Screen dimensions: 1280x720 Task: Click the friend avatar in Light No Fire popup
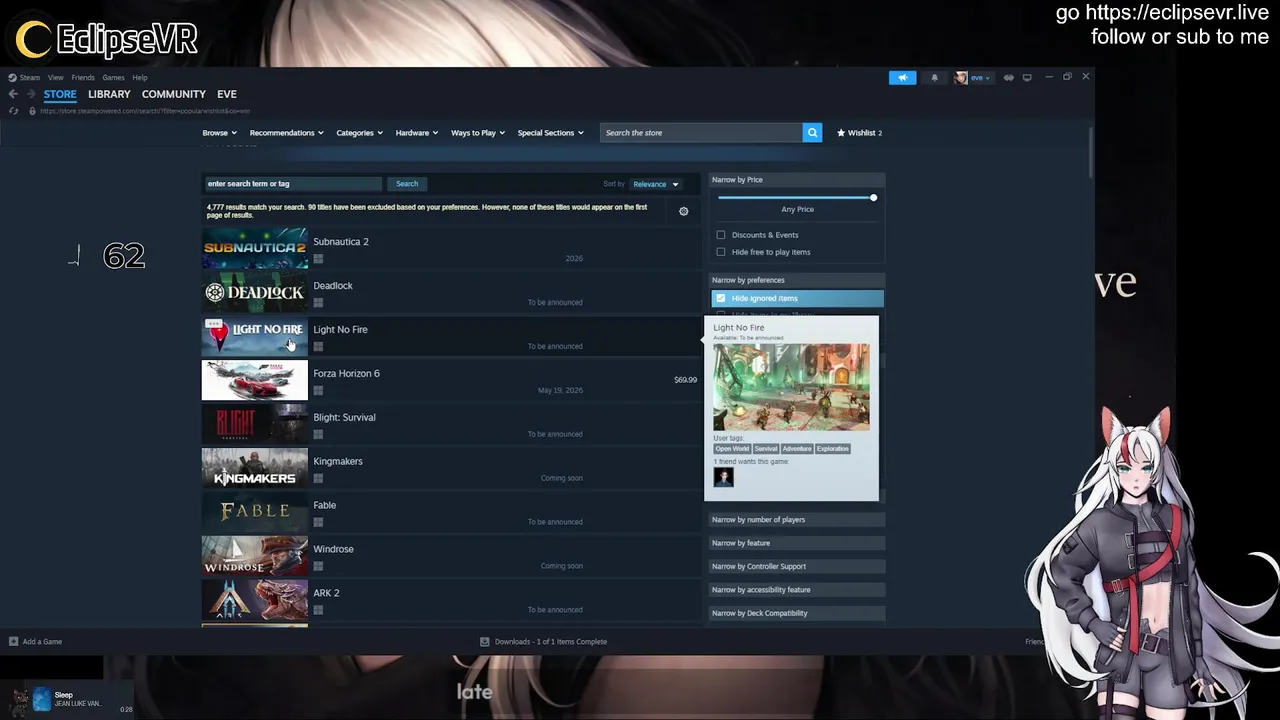pyautogui.click(x=723, y=477)
